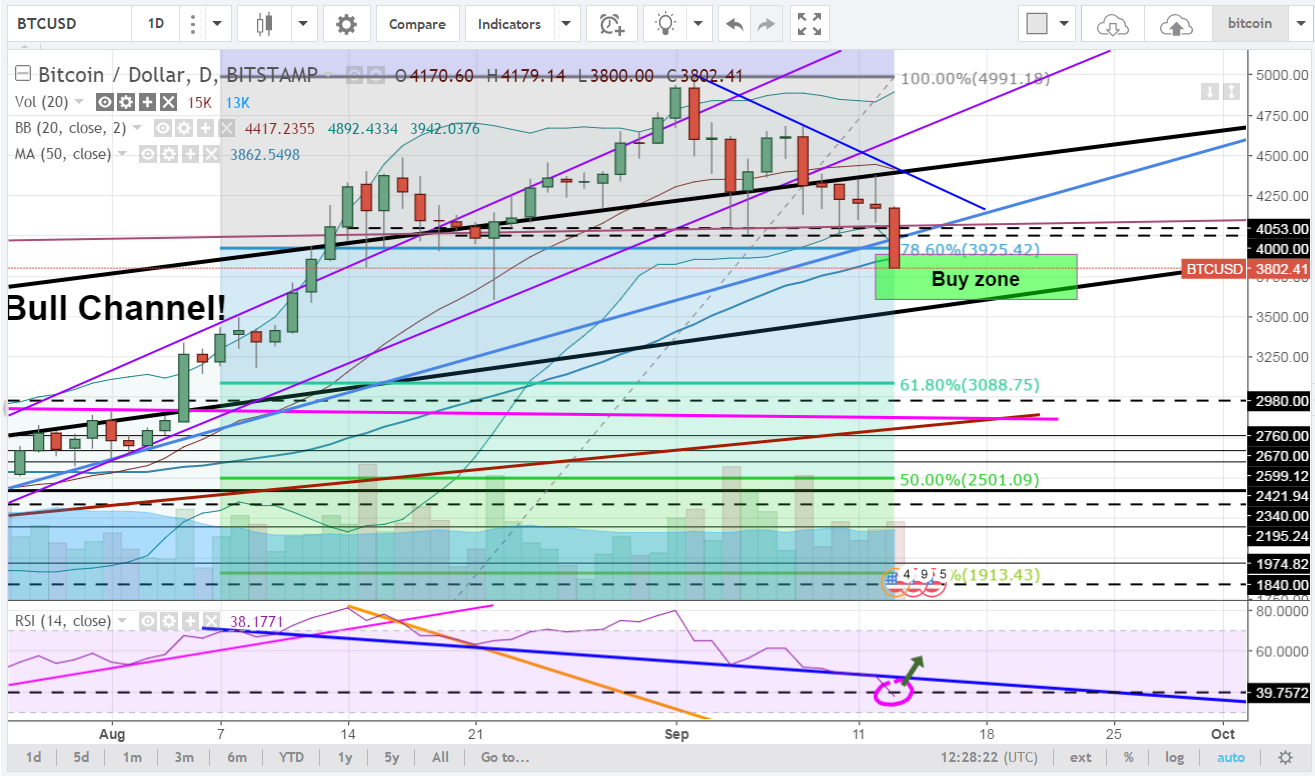
Task: Toggle visibility of Vol (20) indicator
Action: click(105, 102)
